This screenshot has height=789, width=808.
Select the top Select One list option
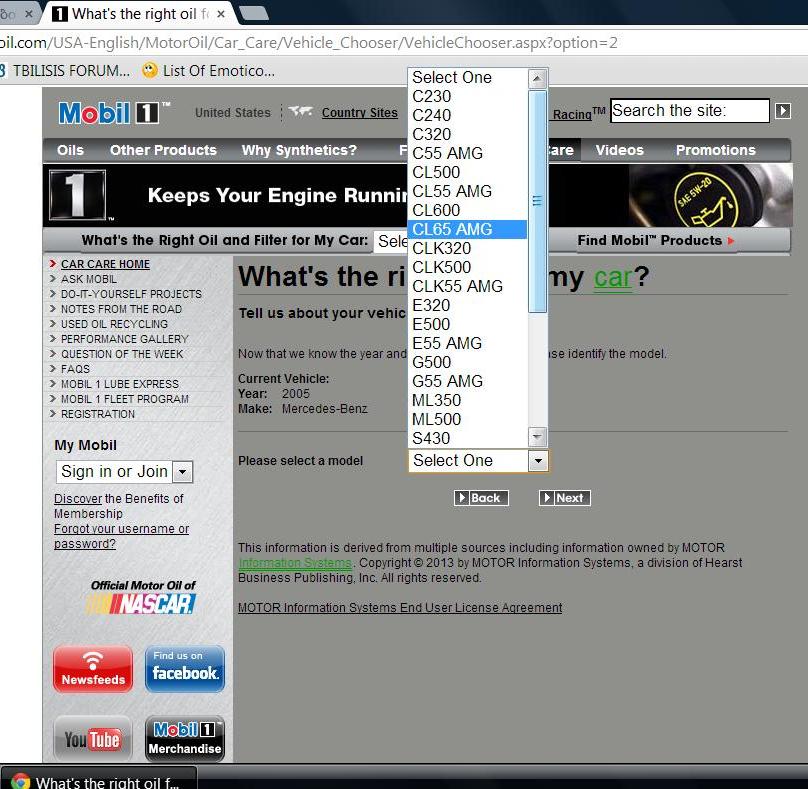468,77
